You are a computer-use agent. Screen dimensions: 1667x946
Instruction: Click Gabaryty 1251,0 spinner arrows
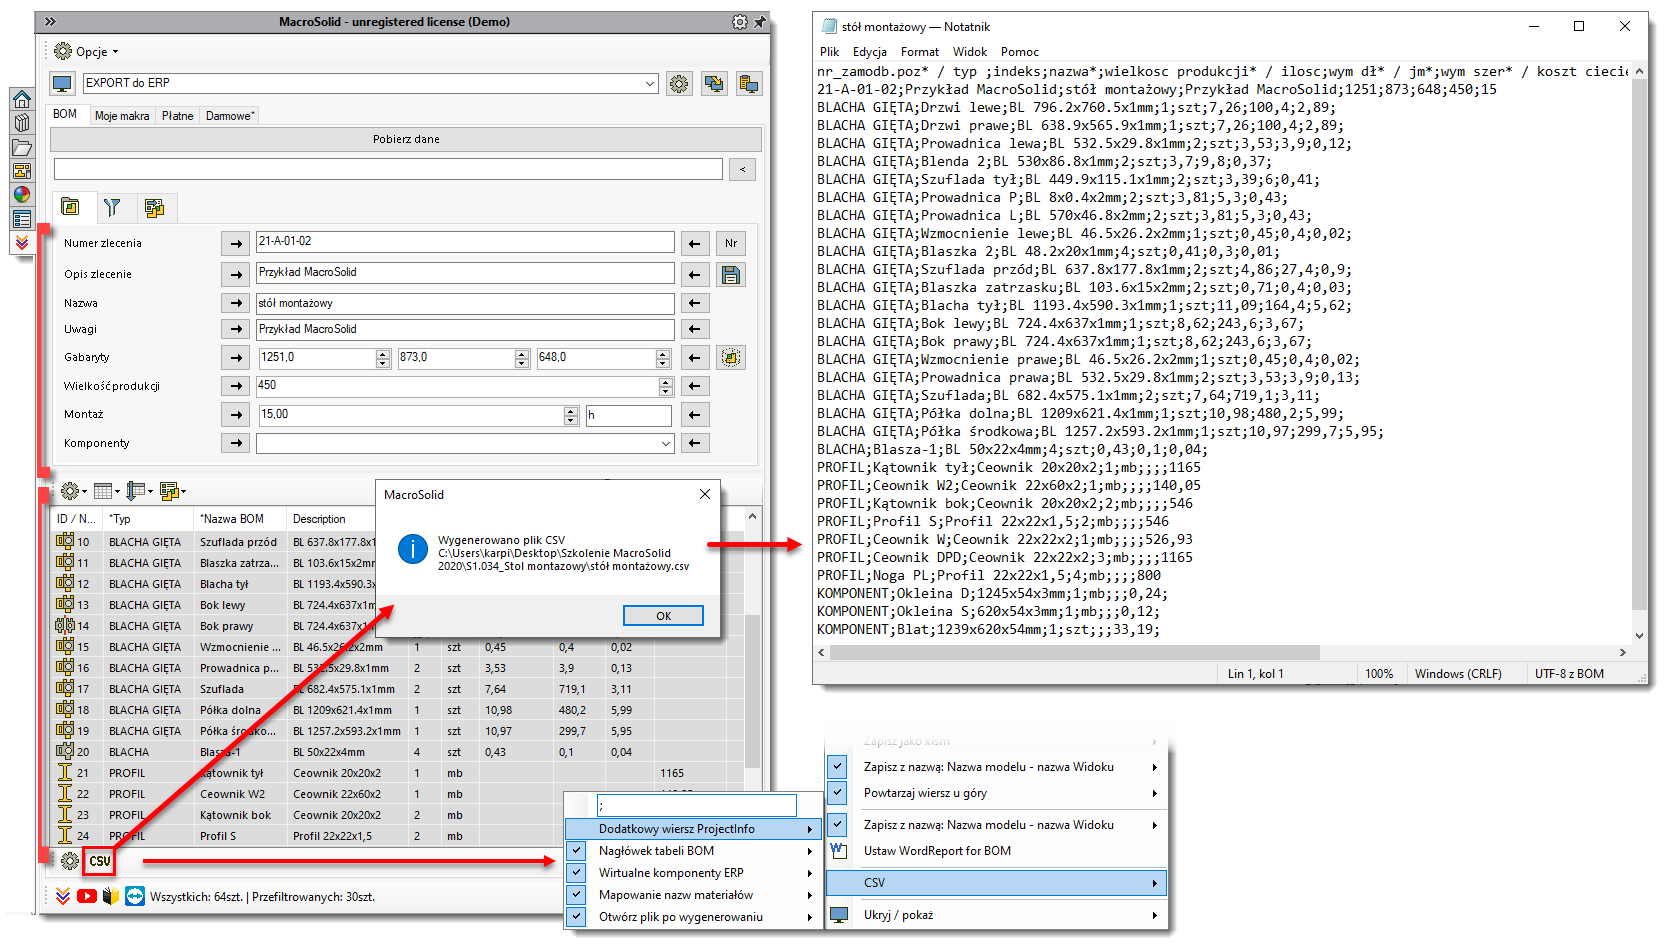click(x=383, y=358)
